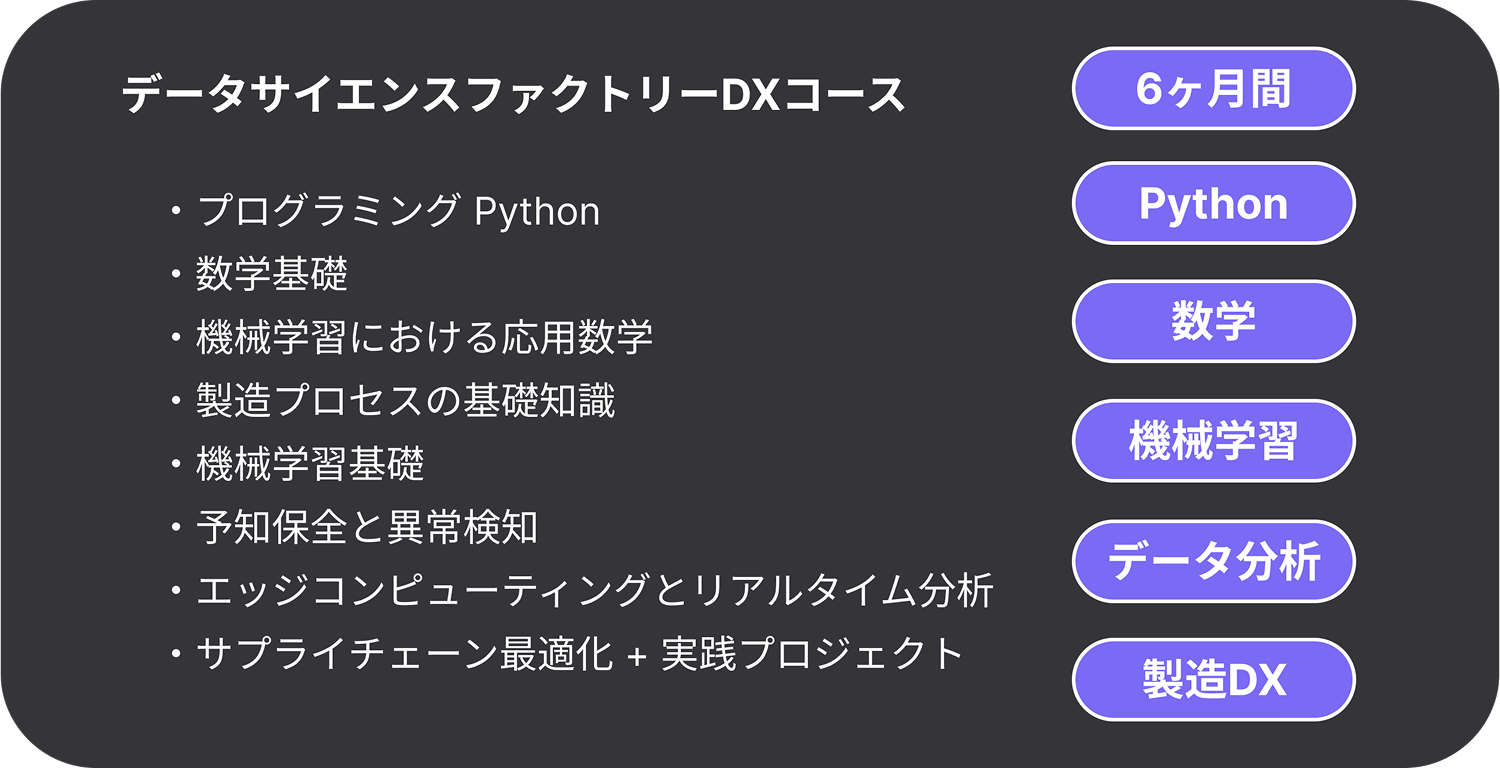Click the データ分析 pill tag

pyautogui.click(x=1213, y=561)
